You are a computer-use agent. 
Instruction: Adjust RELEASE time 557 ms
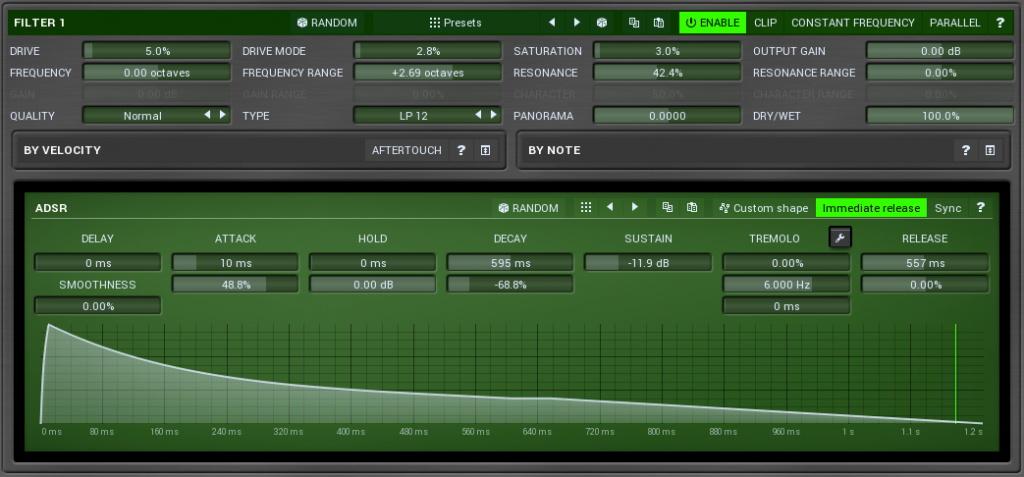click(x=925, y=263)
